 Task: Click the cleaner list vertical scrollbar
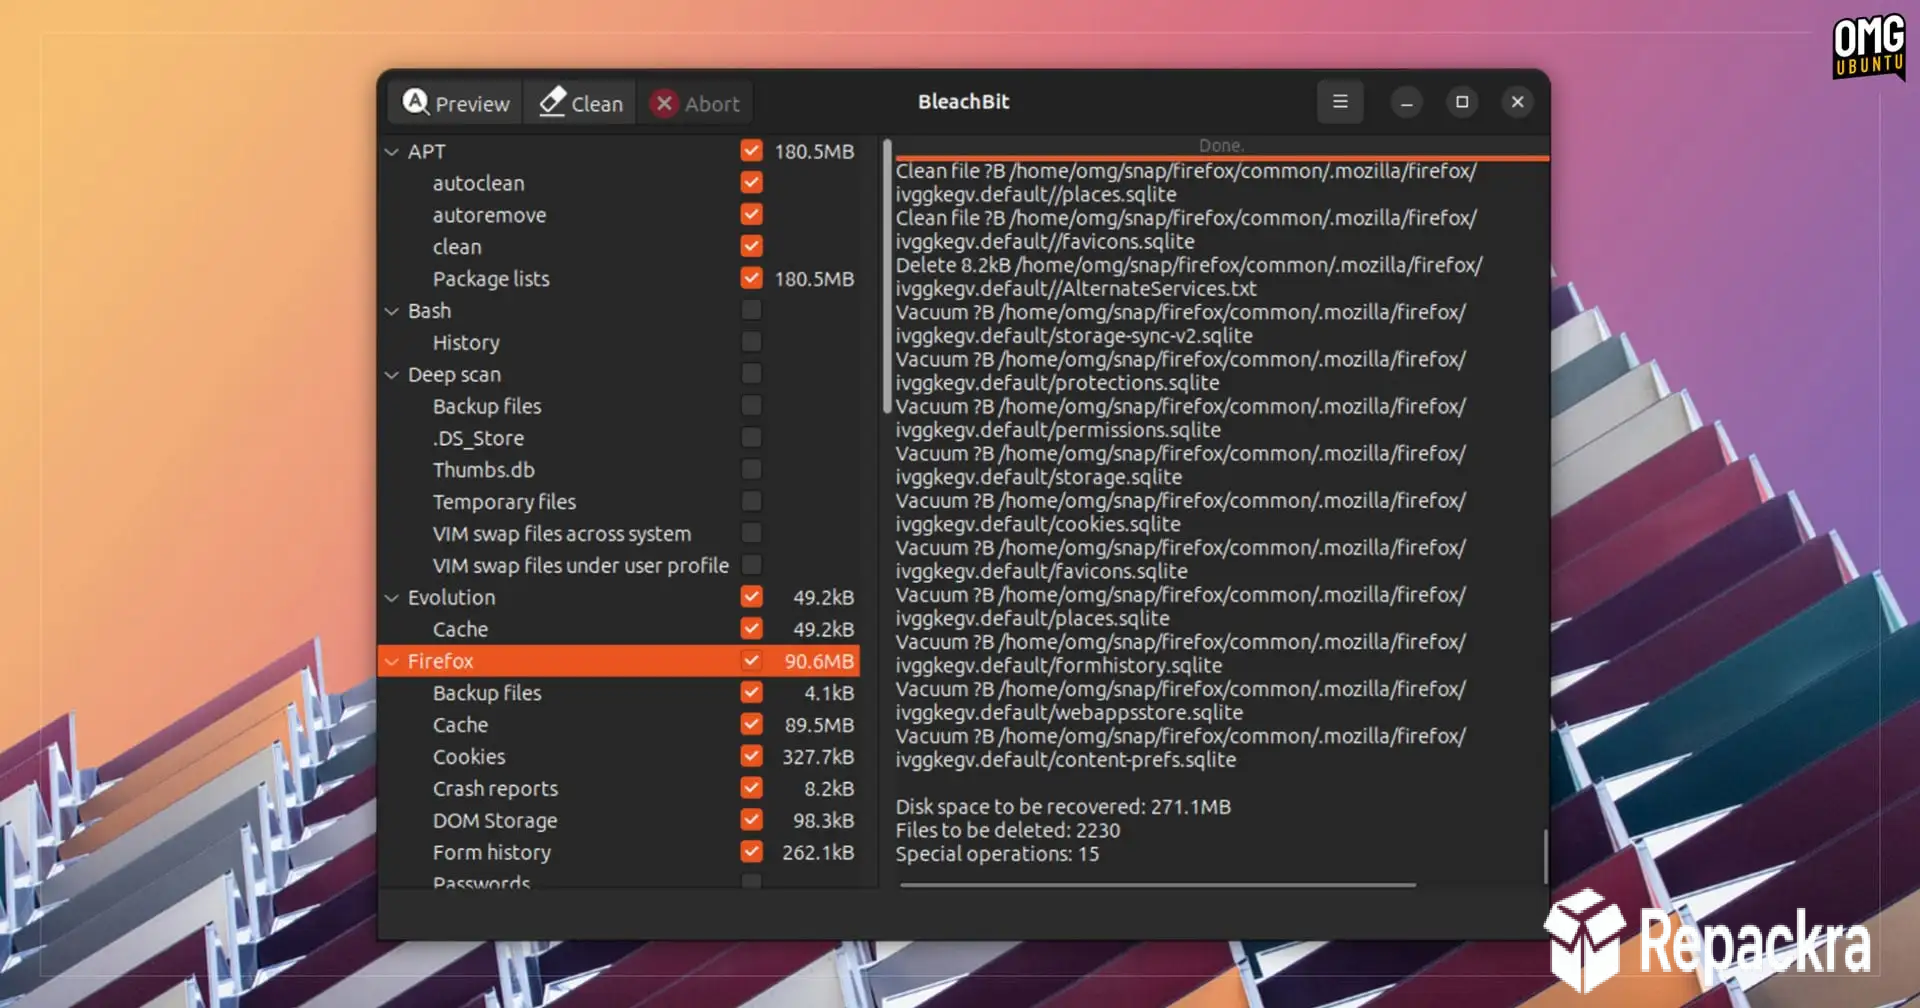tap(887, 277)
